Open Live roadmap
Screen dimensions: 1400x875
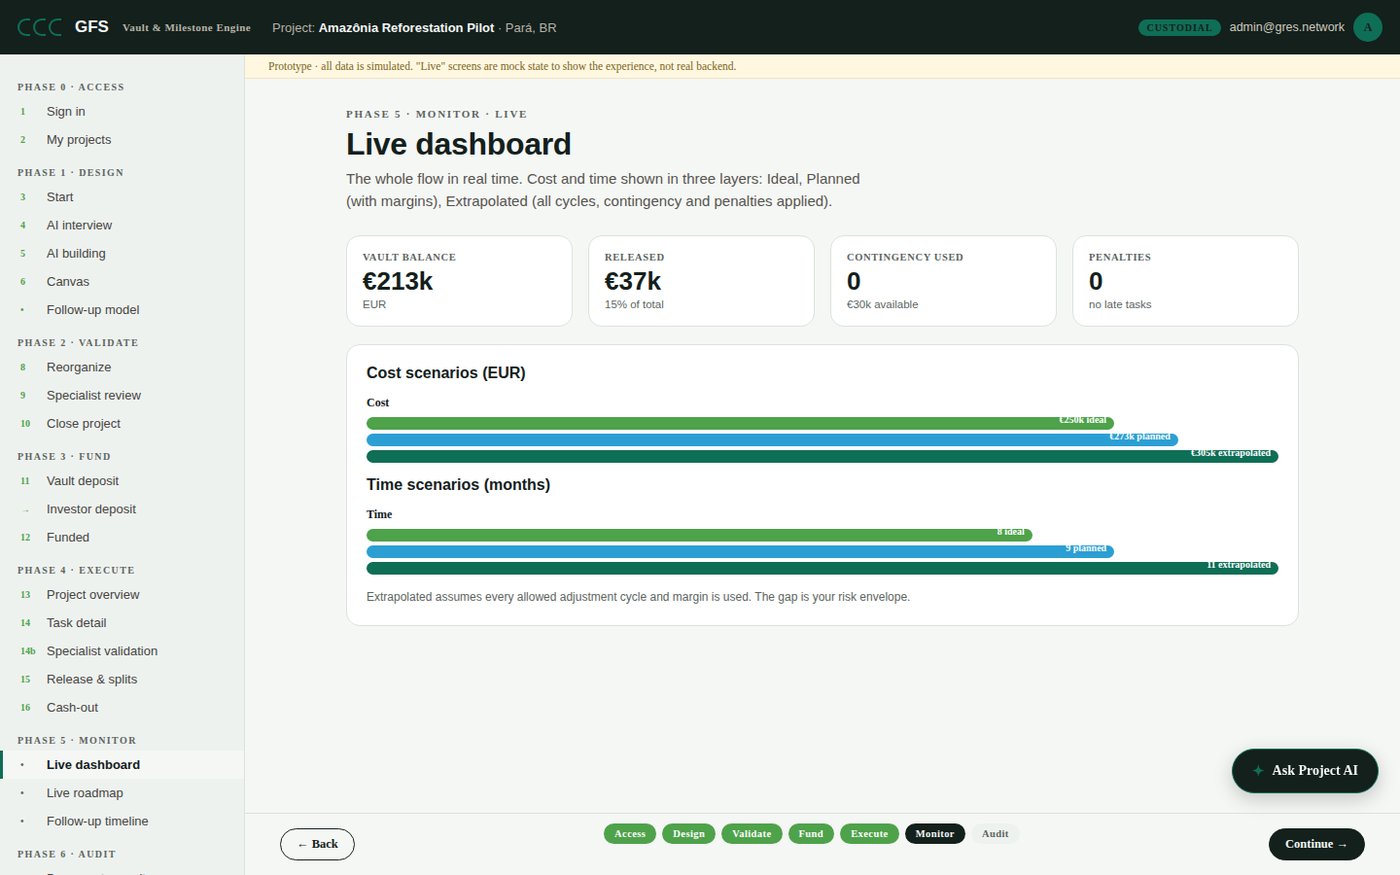(x=122, y=792)
